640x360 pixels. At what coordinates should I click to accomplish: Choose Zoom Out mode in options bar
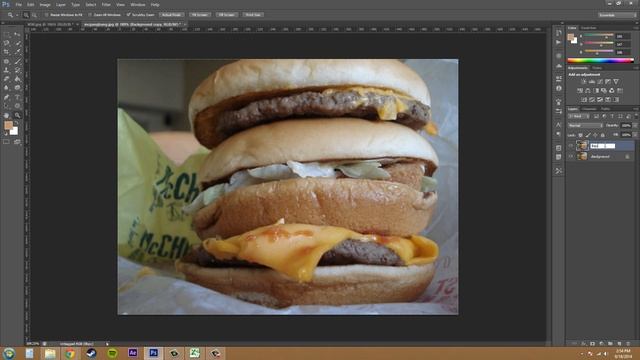point(34,15)
